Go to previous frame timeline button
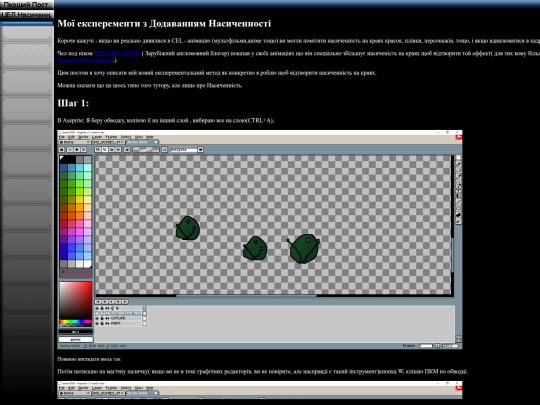The width and height of the screenshot is (540, 405). coord(105,302)
